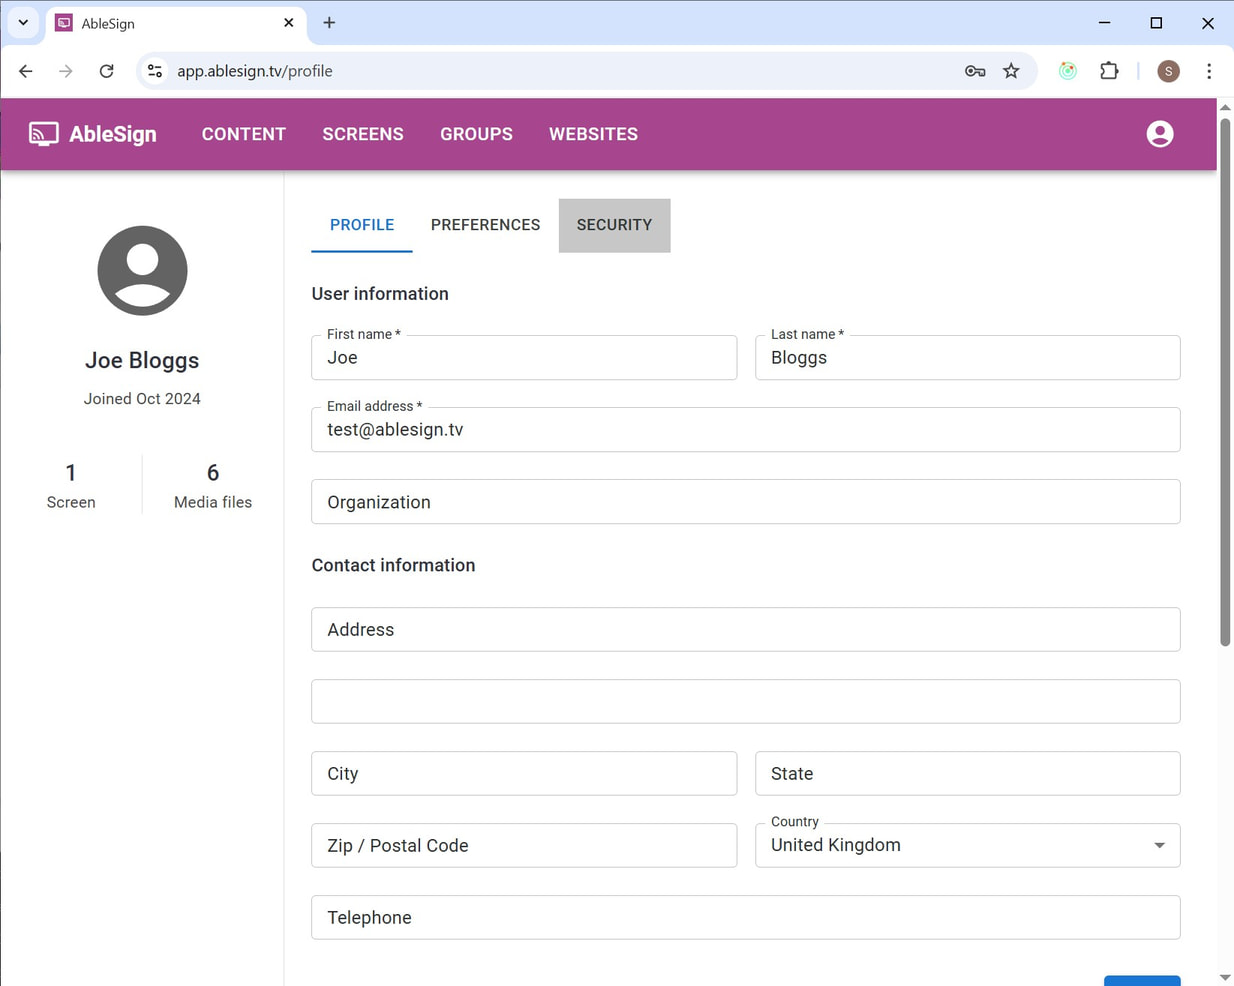The image size is (1234, 986).
Task: Click the Chrome profile avatar
Action: [x=1168, y=71]
